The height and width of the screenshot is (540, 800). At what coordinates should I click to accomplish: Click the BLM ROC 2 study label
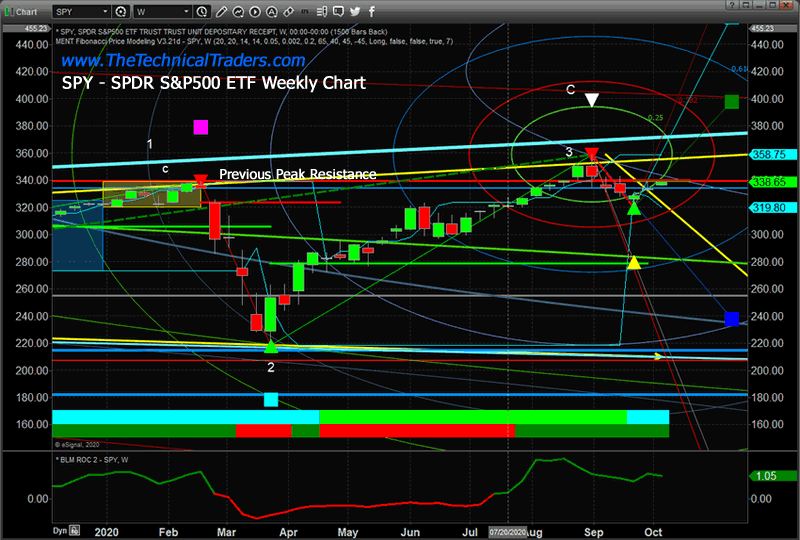[93, 460]
